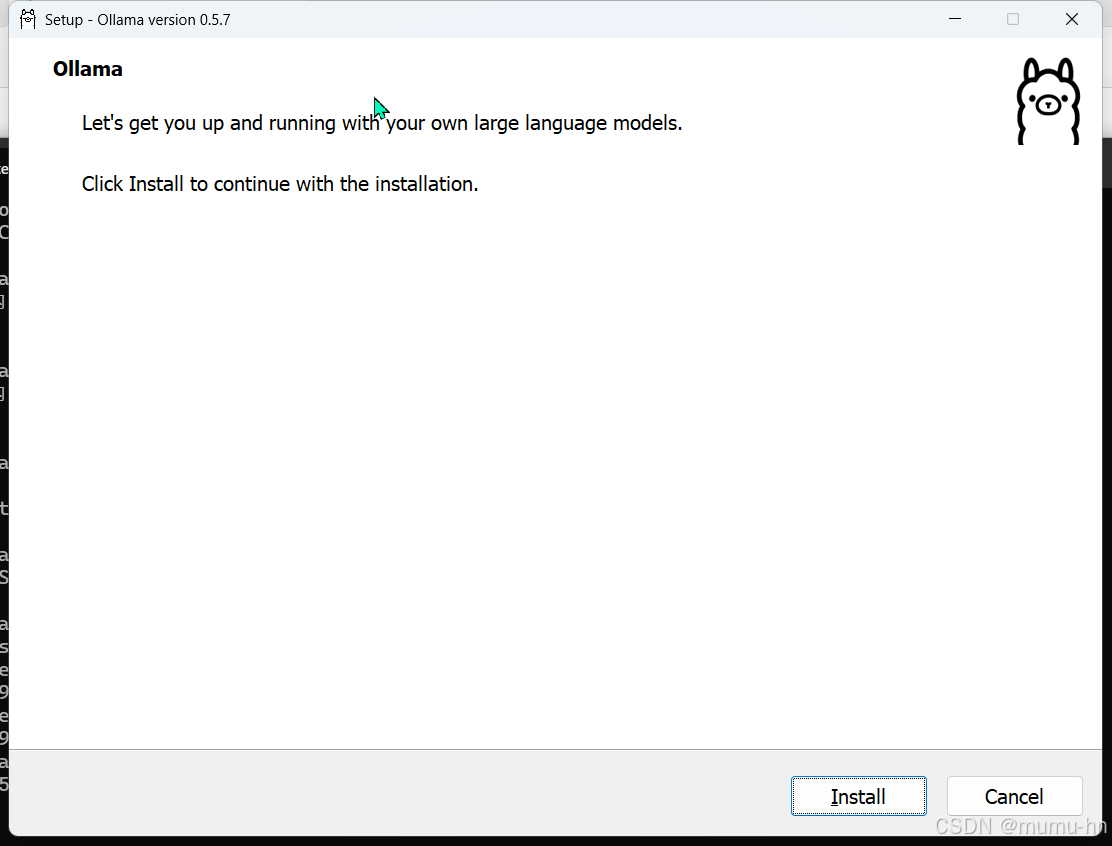Minimize the Ollama setup window
This screenshot has height=846, width=1112.
tap(955, 19)
